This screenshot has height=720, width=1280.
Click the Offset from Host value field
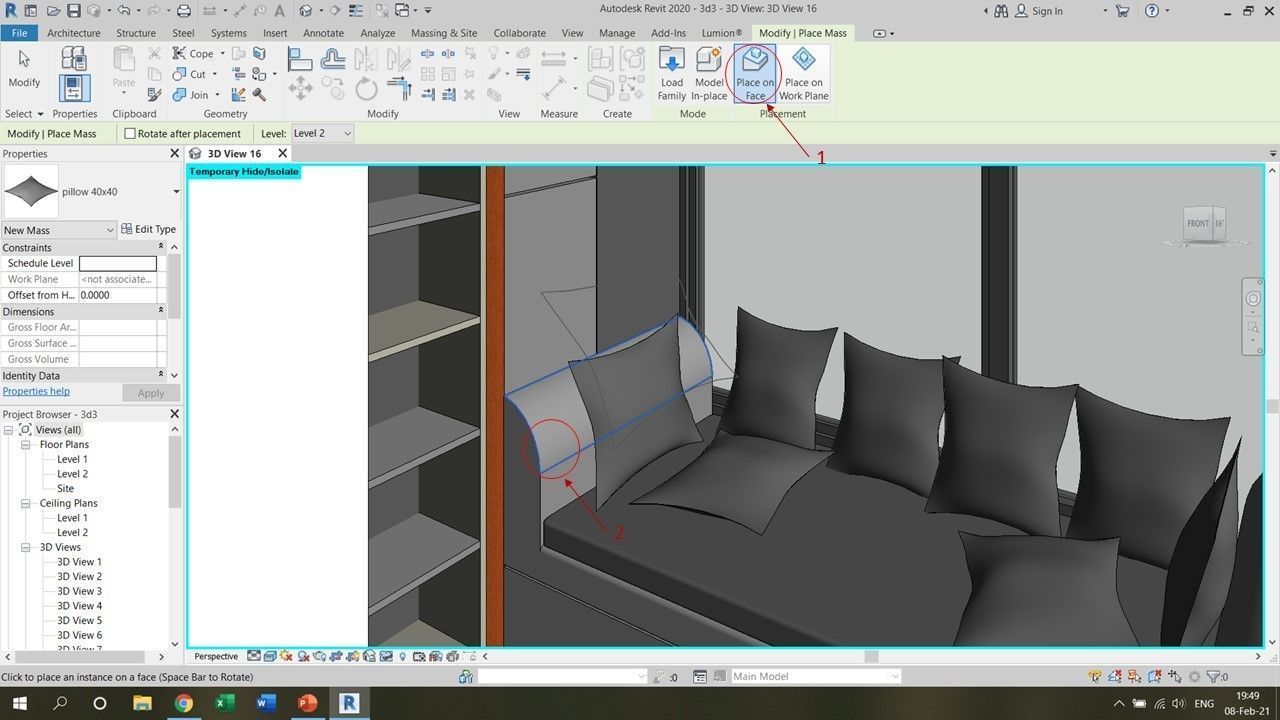coord(118,296)
